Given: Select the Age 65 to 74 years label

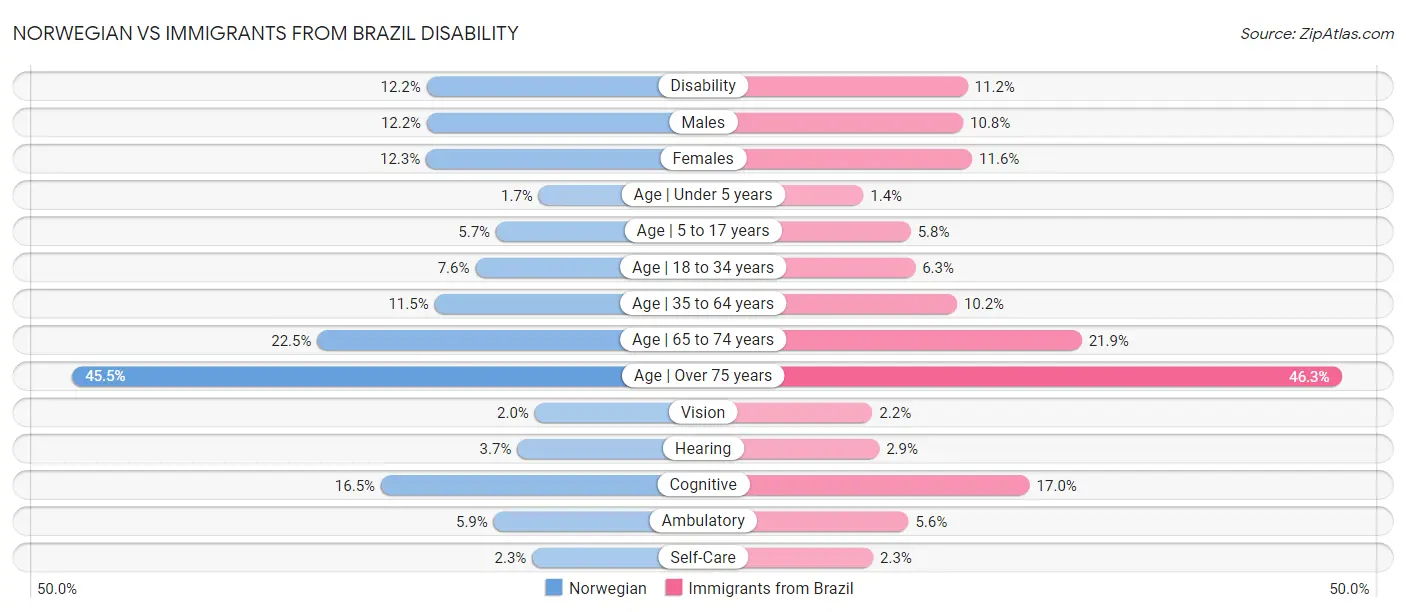Looking at the screenshot, I should point(703,340).
